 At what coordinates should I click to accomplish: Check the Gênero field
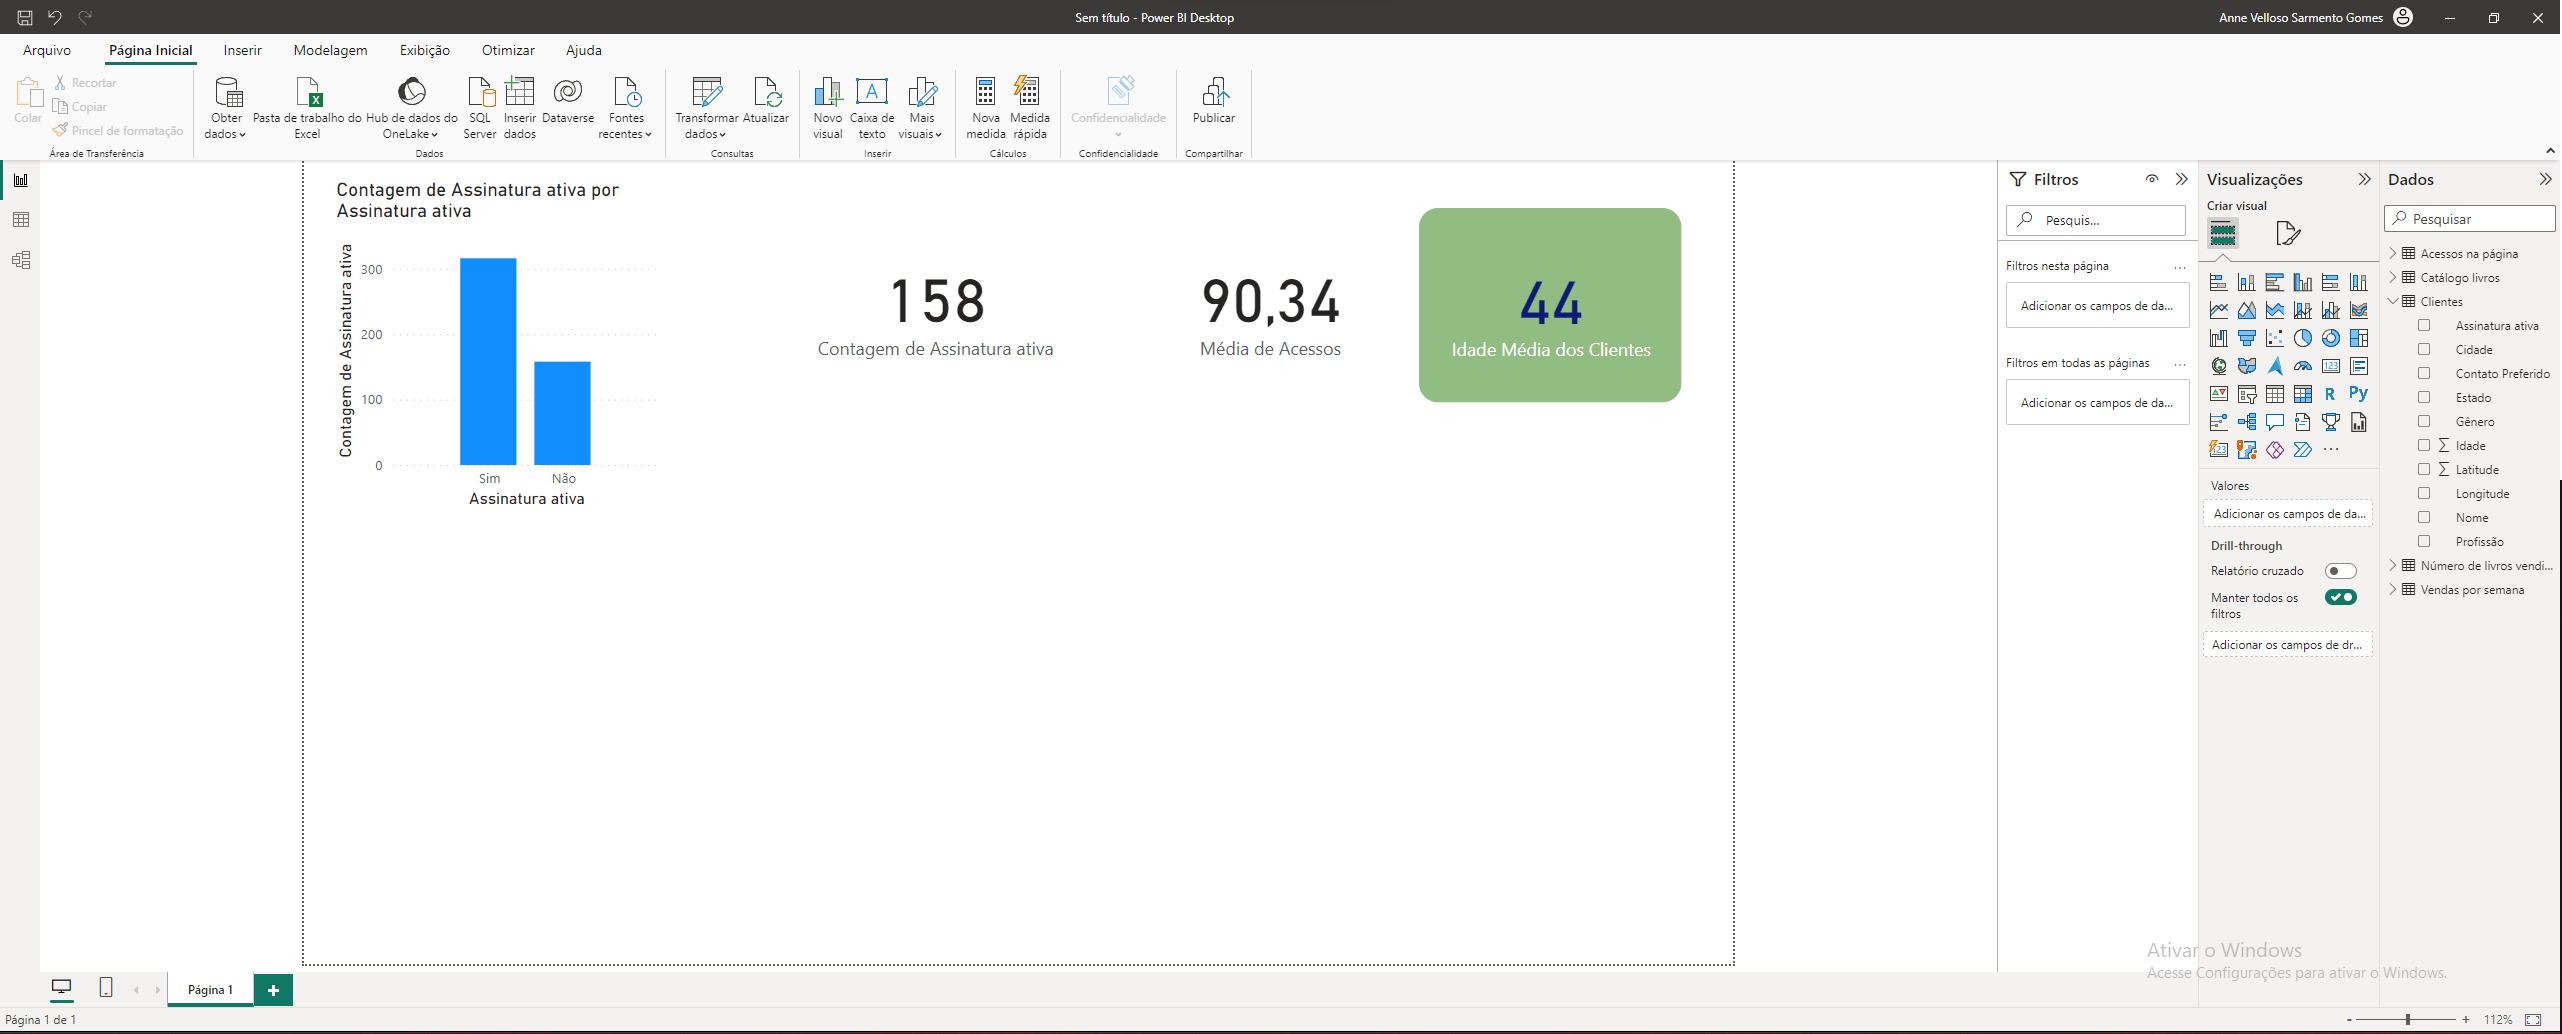pos(2424,422)
